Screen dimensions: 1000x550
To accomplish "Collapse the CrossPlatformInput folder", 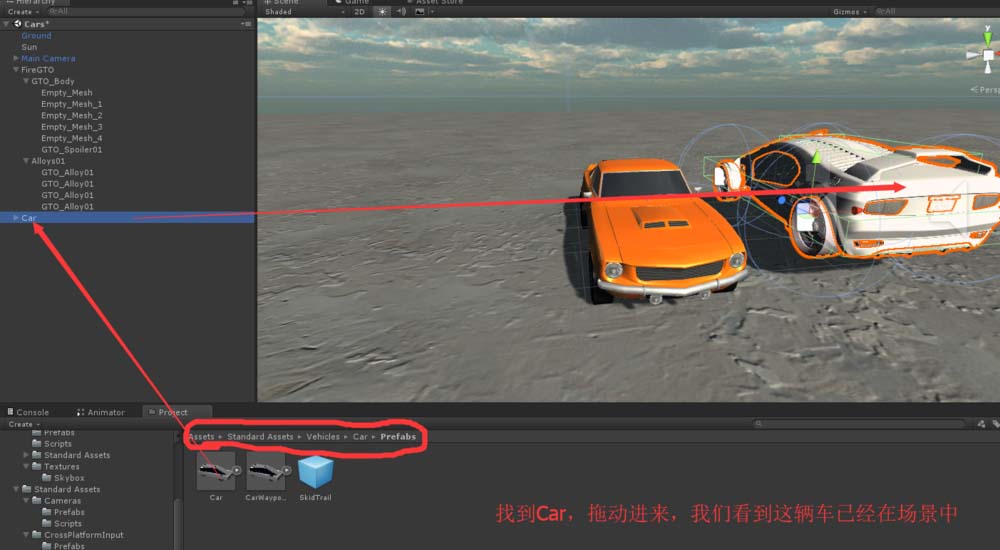I will [x=26, y=535].
